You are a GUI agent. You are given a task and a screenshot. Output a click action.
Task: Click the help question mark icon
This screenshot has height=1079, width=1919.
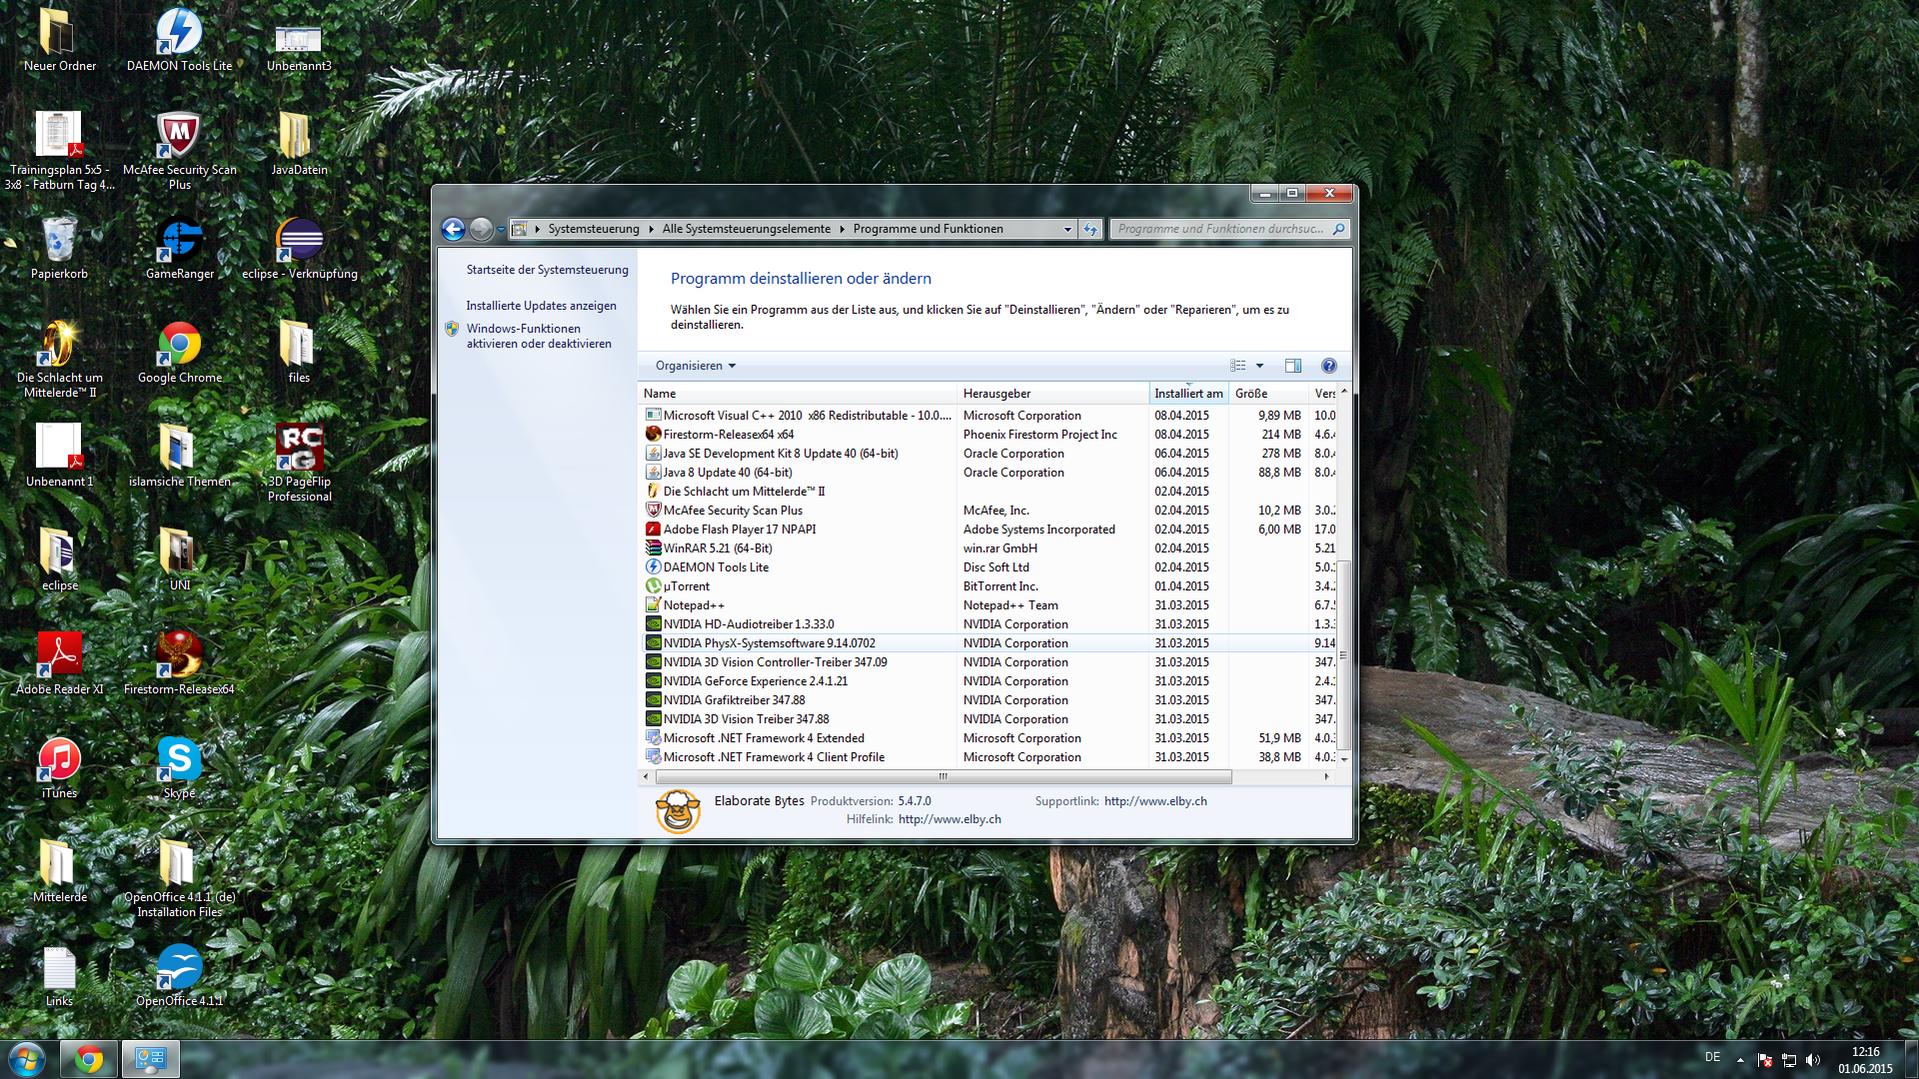coord(1328,366)
